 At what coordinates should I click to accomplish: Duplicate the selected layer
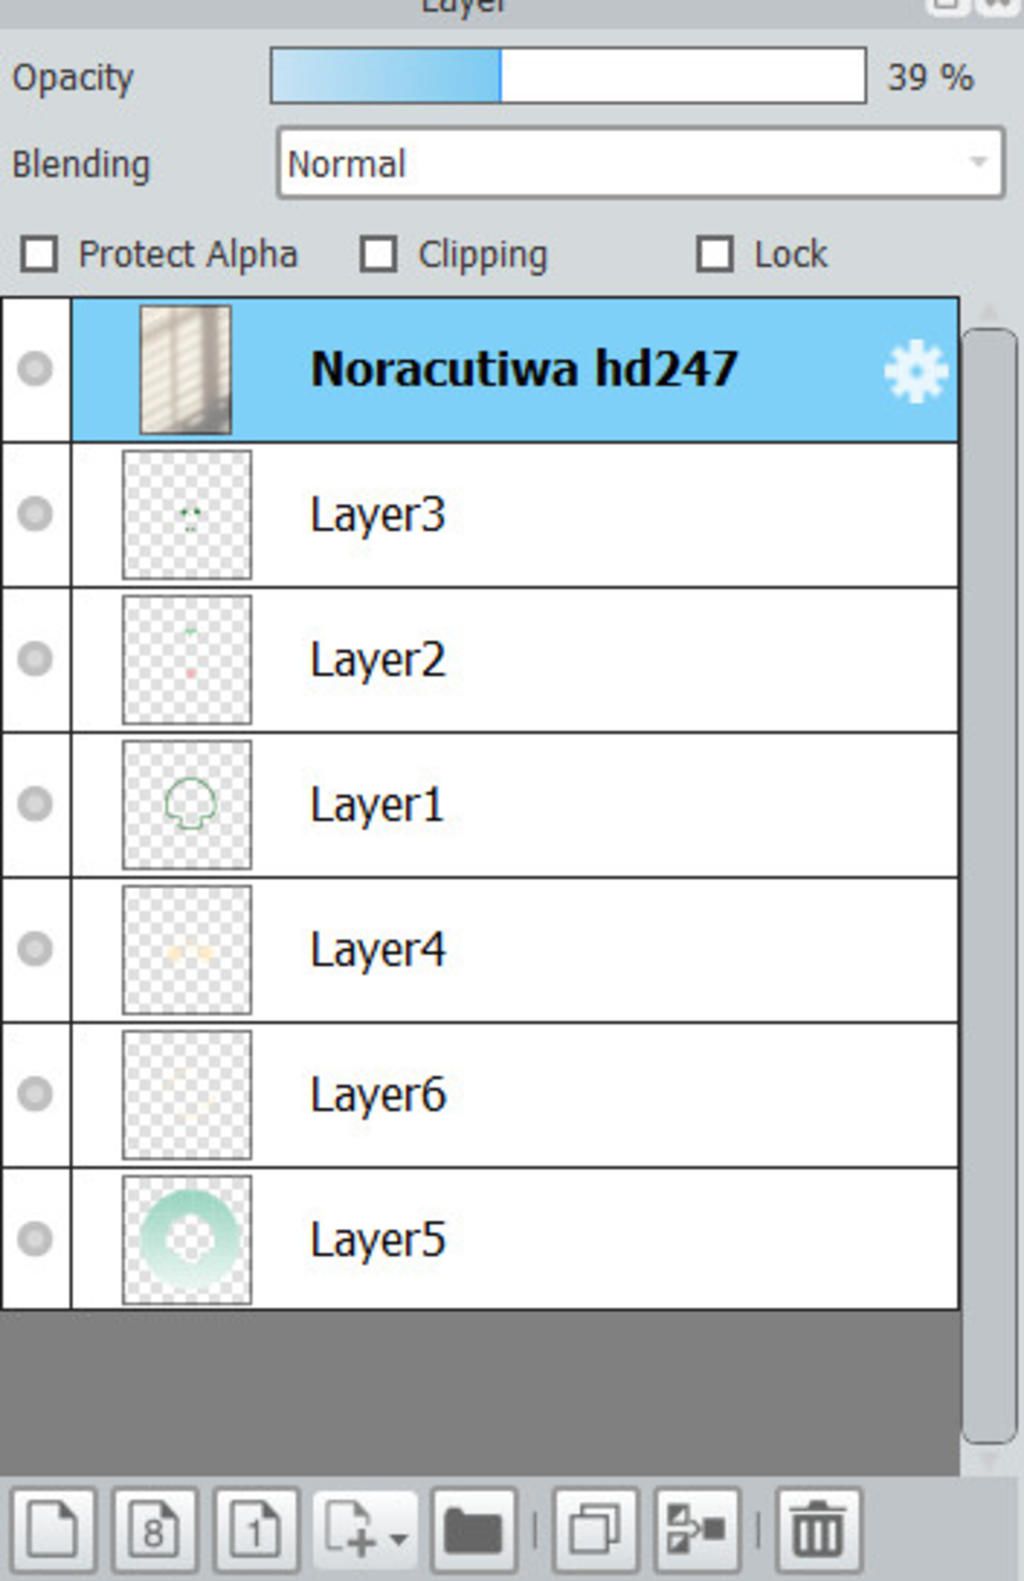point(595,1529)
